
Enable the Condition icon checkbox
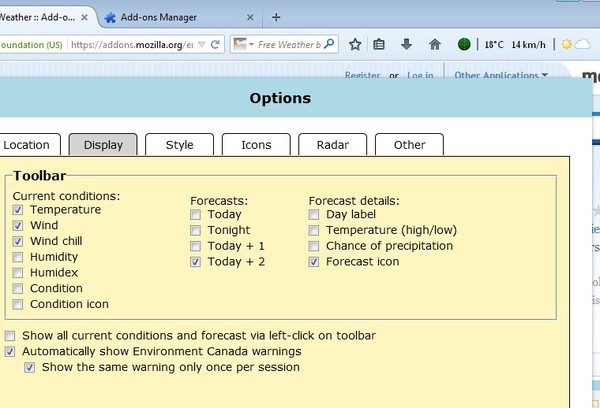pos(18,304)
